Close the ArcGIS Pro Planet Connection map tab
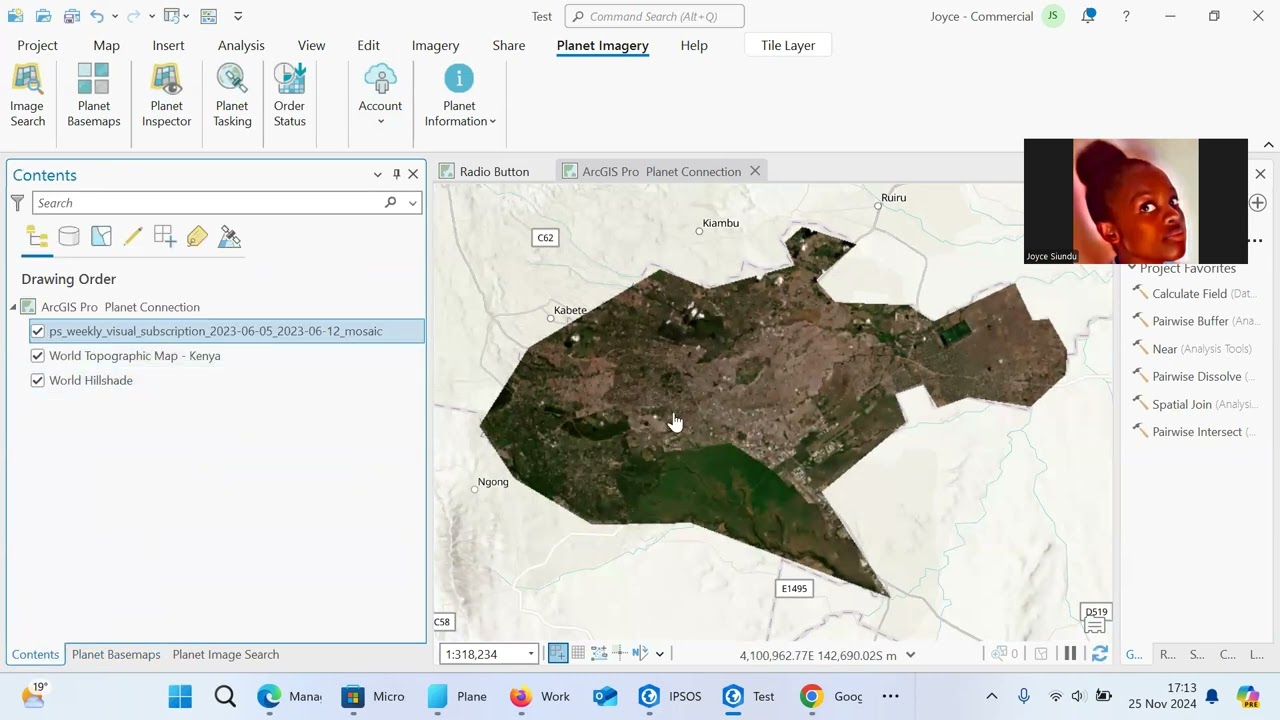This screenshot has width=1280, height=720. (x=755, y=172)
